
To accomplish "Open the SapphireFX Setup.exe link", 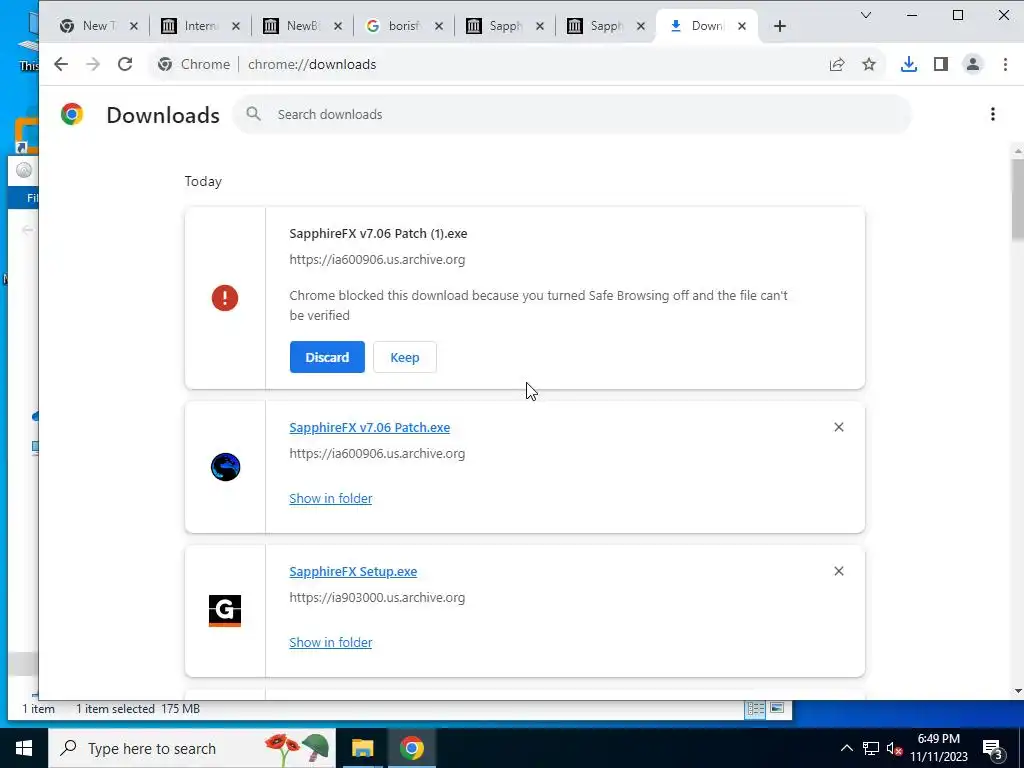I will 353,571.
